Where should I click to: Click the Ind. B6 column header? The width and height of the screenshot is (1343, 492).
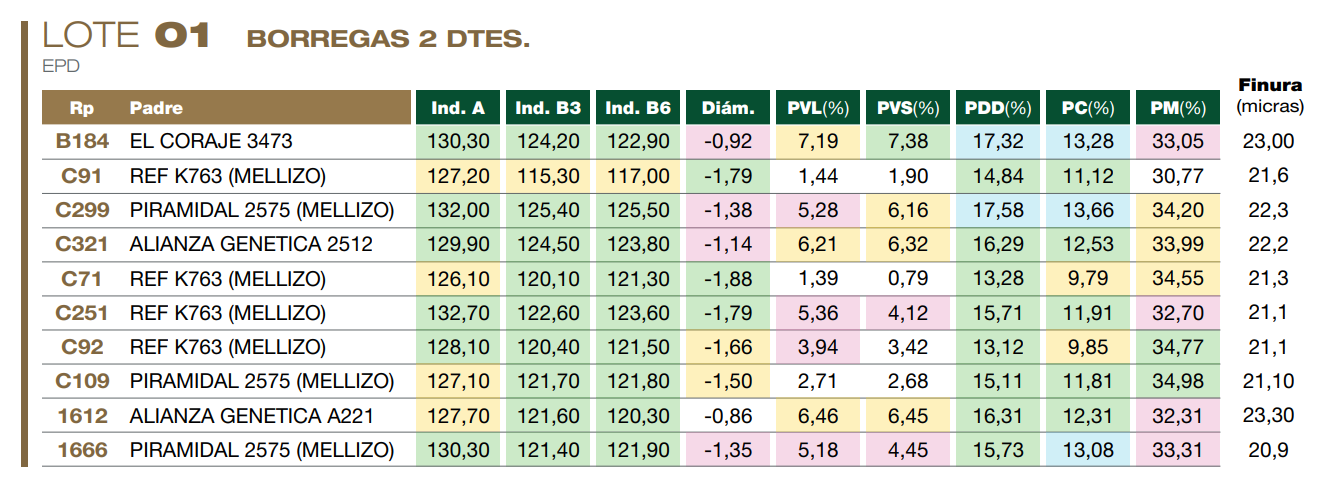(638, 108)
